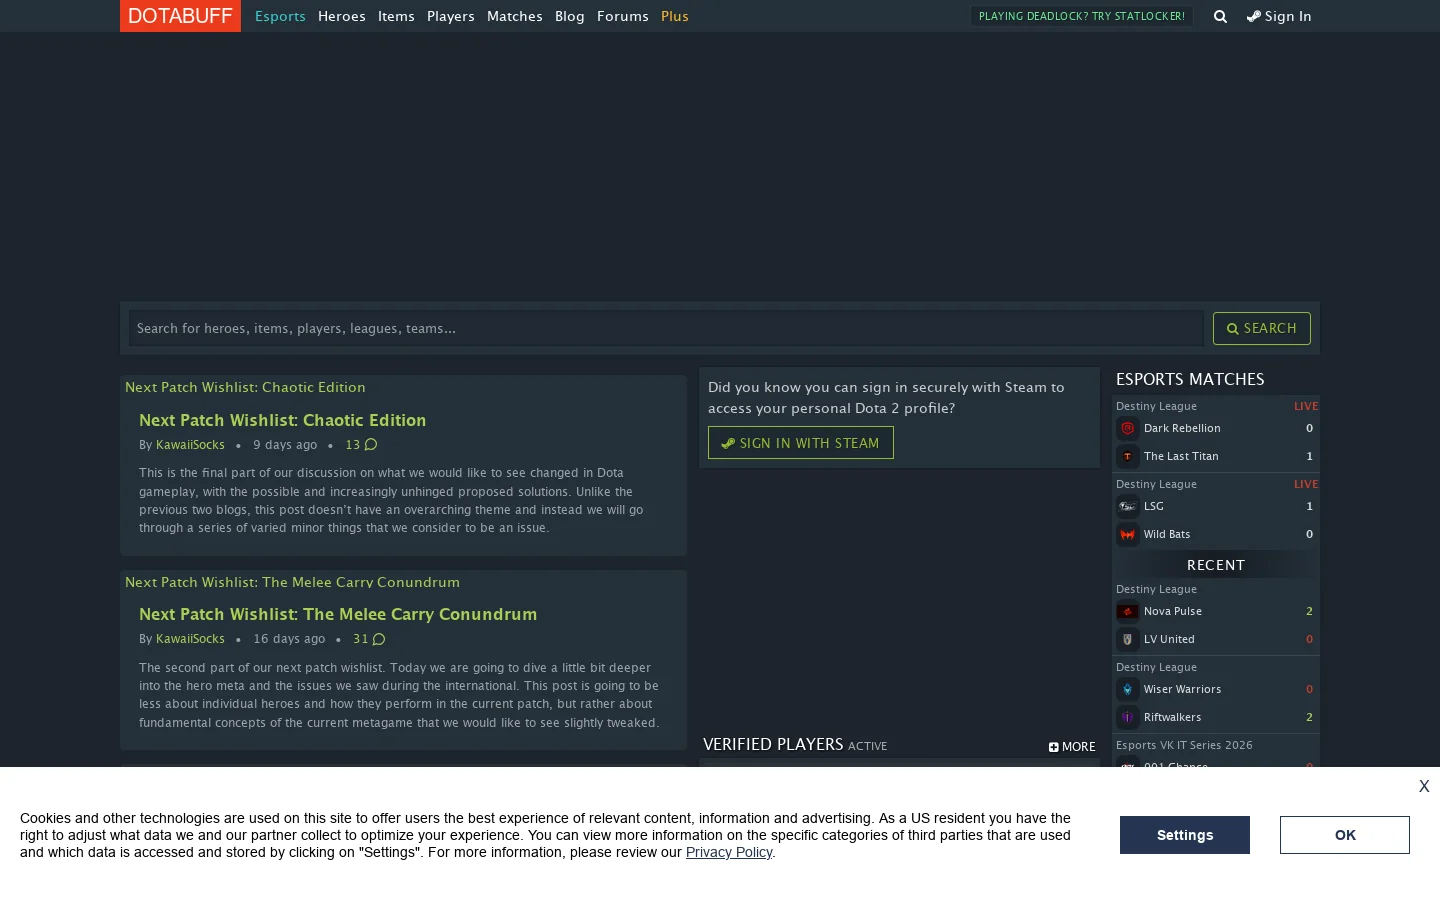
Task: Click the DOTABUFF logo
Action: pyautogui.click(x=180, y=16)
